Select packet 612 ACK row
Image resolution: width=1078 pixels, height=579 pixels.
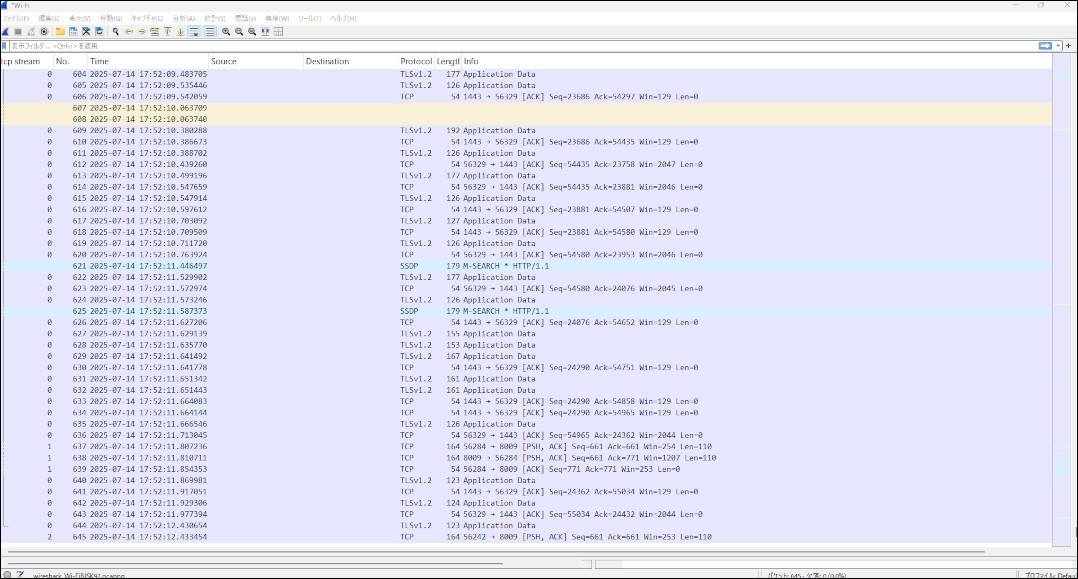tap(527, 164)
